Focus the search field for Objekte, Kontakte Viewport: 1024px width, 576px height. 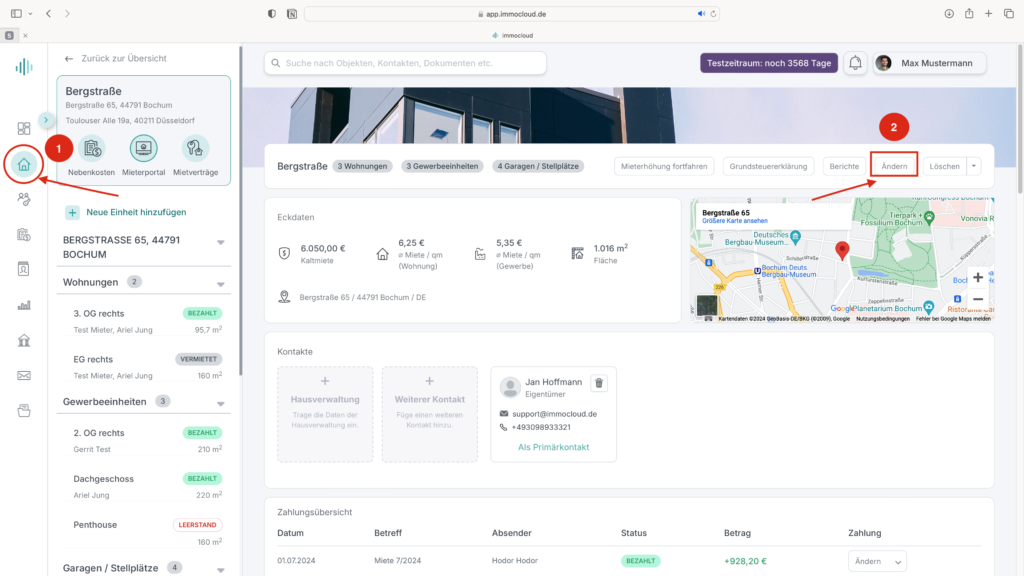coord(406,63)
